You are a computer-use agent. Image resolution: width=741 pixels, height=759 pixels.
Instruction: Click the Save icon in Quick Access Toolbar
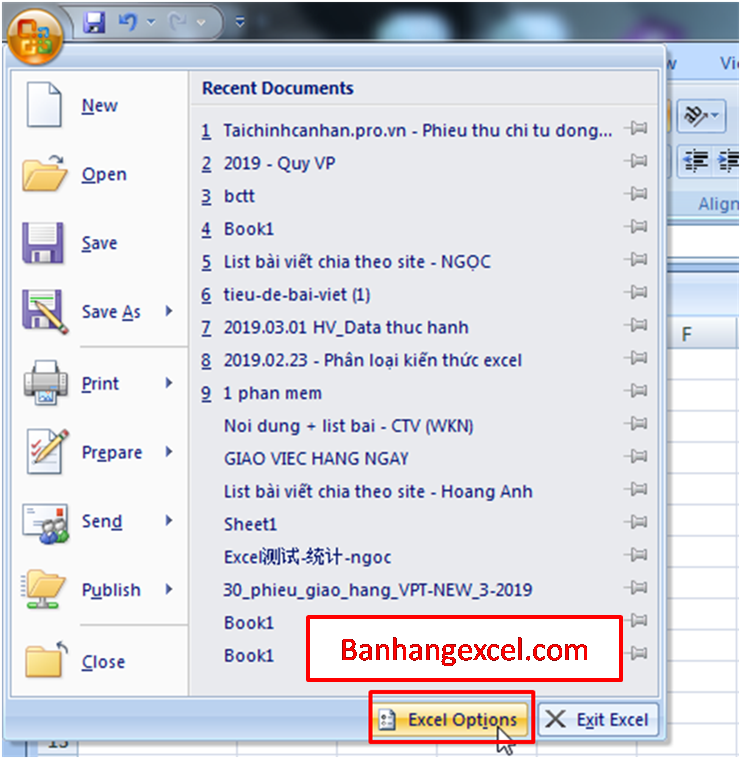[94, 22]
